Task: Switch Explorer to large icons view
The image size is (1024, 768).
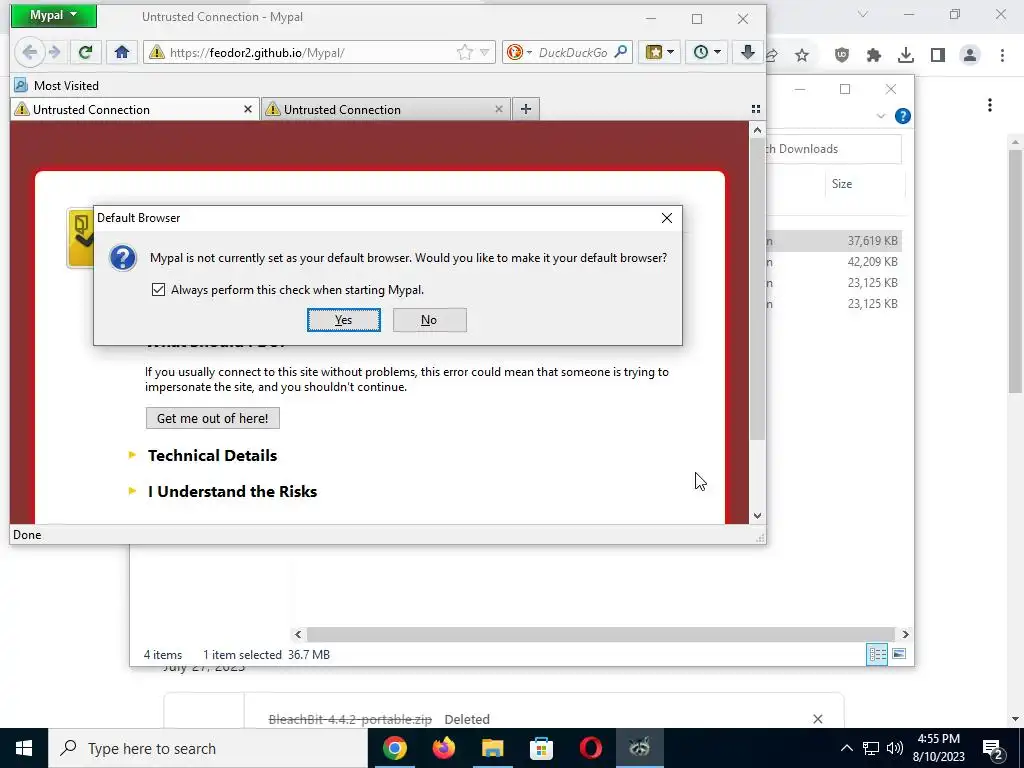Action: (x=899, y=654)
